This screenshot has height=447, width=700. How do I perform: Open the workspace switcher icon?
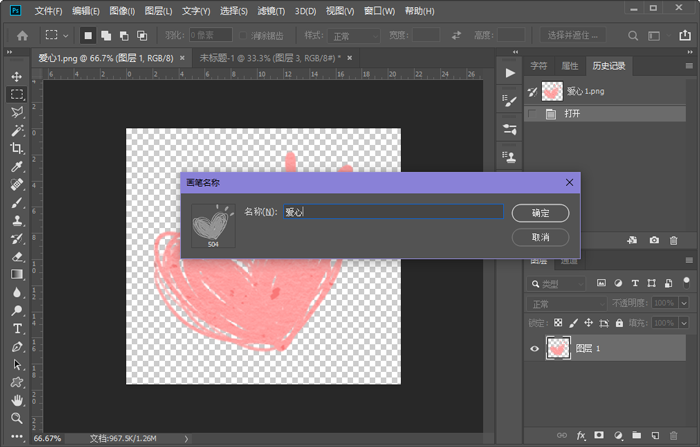point(654,36)
